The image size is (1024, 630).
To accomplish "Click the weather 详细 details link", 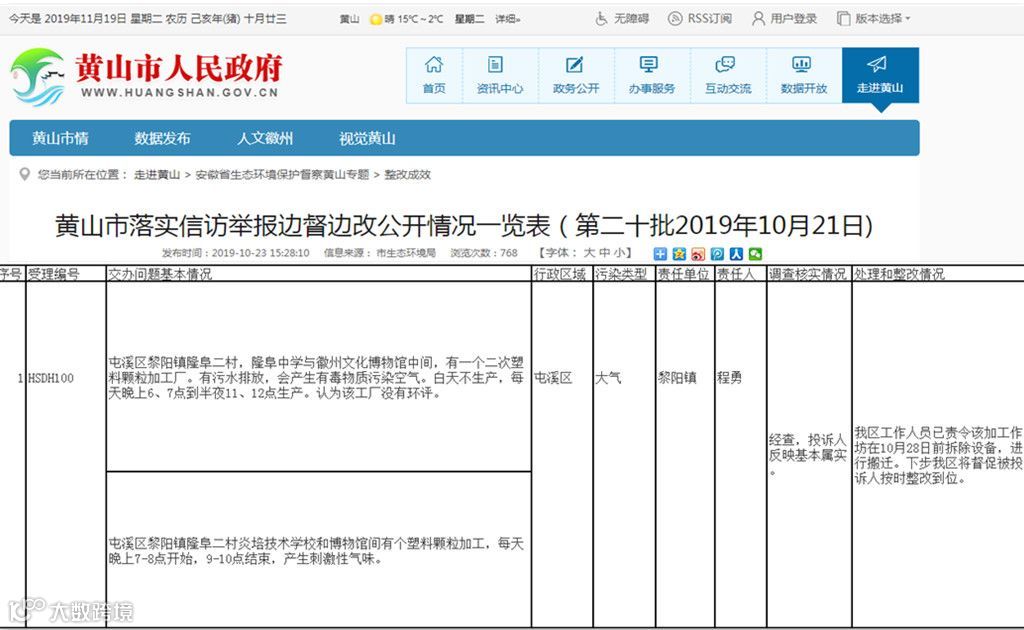I will (507, 19).
